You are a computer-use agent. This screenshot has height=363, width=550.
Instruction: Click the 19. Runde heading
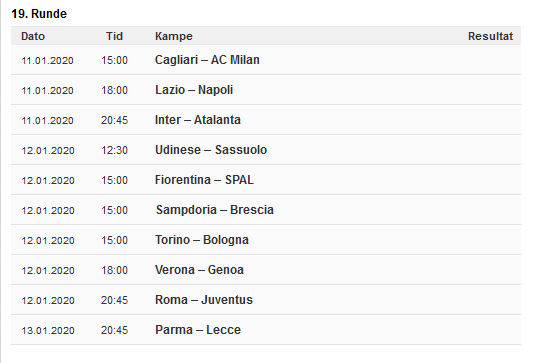[x=39, y=14]
